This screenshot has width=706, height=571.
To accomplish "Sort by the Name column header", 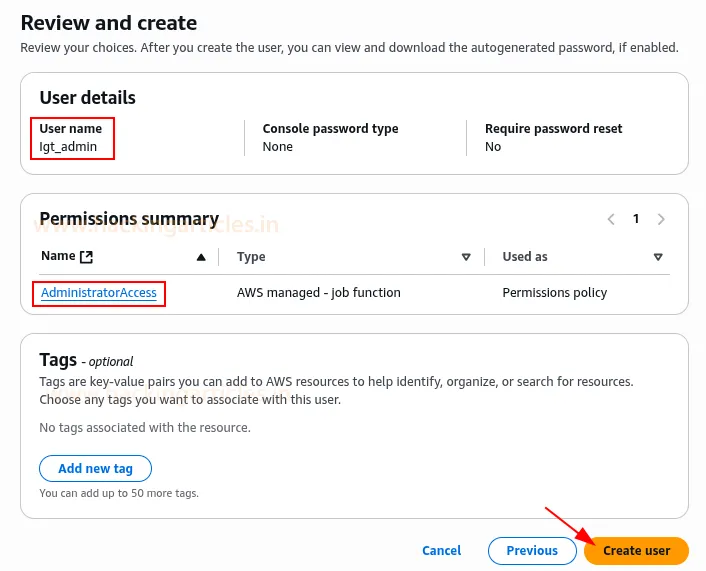I will click(x=58, y=256).
